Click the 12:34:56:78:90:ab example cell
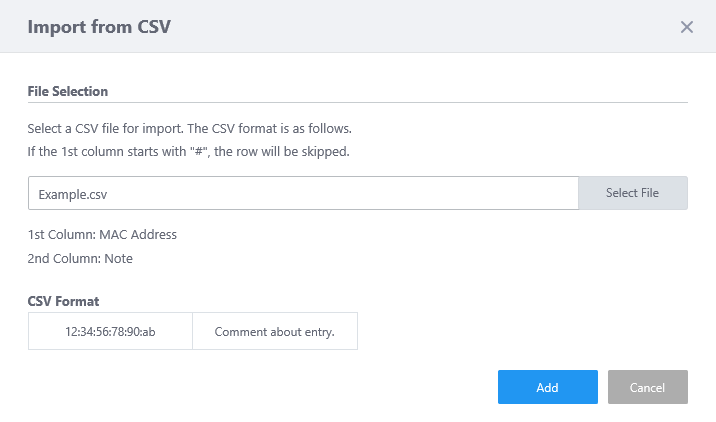716x422 pixels. (x=110, y=331)
